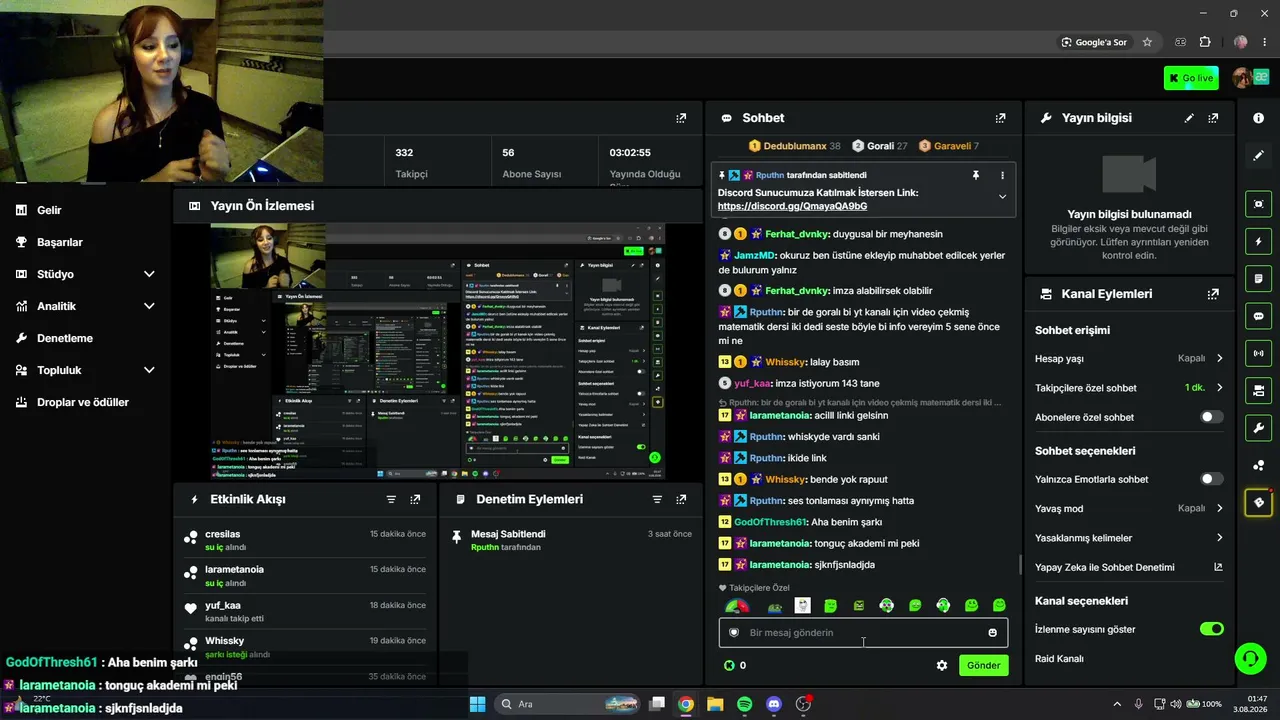The height and width of the screenshot is (720, 1280).
Task: Click the green K points icon below the chat
Action: [729, 665]
